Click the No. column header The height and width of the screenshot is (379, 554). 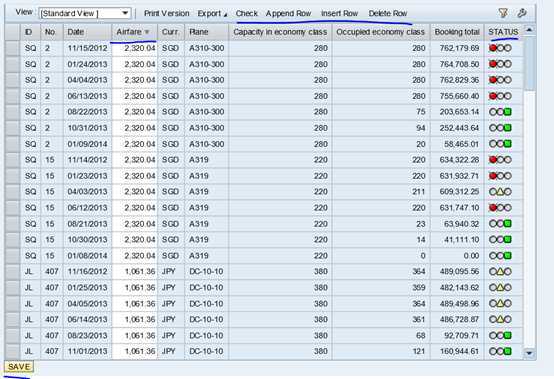pos(52,32)
